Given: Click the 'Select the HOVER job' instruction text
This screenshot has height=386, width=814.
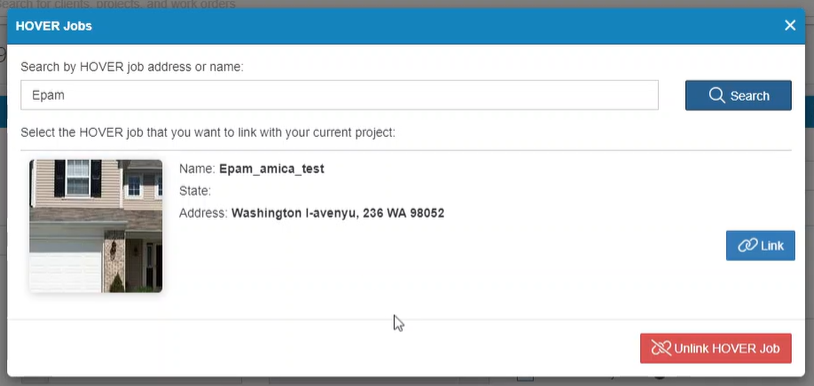Looking at the screenshot, I should 208,132.
